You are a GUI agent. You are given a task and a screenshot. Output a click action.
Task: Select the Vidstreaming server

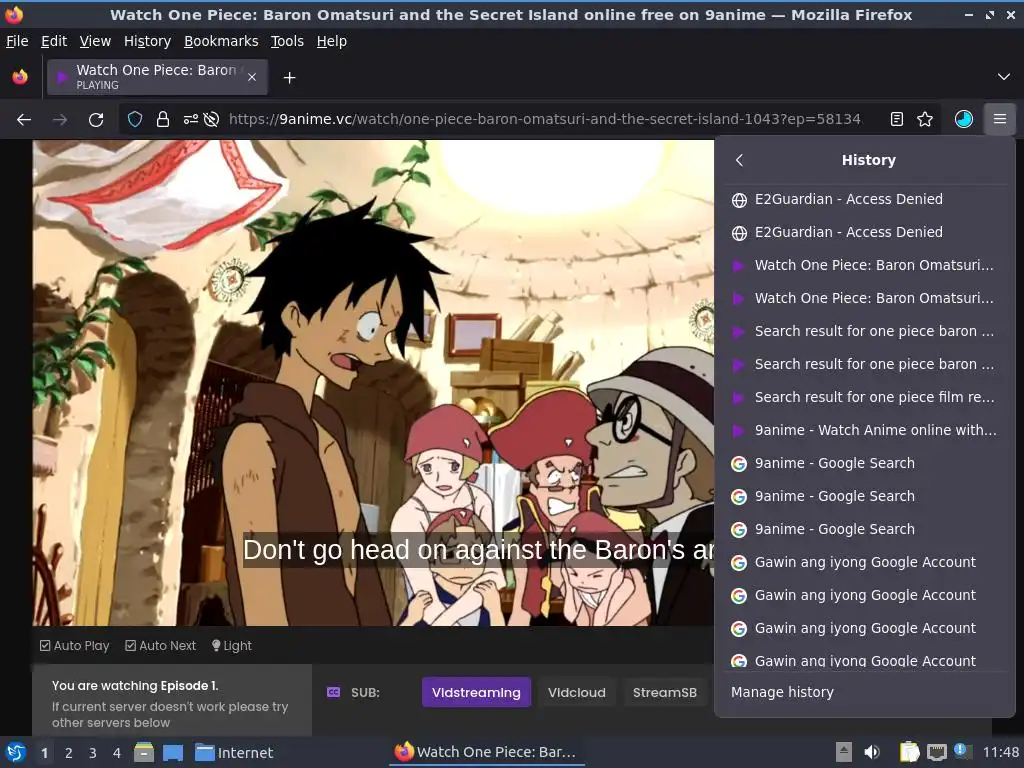click(x=476, y=692)
